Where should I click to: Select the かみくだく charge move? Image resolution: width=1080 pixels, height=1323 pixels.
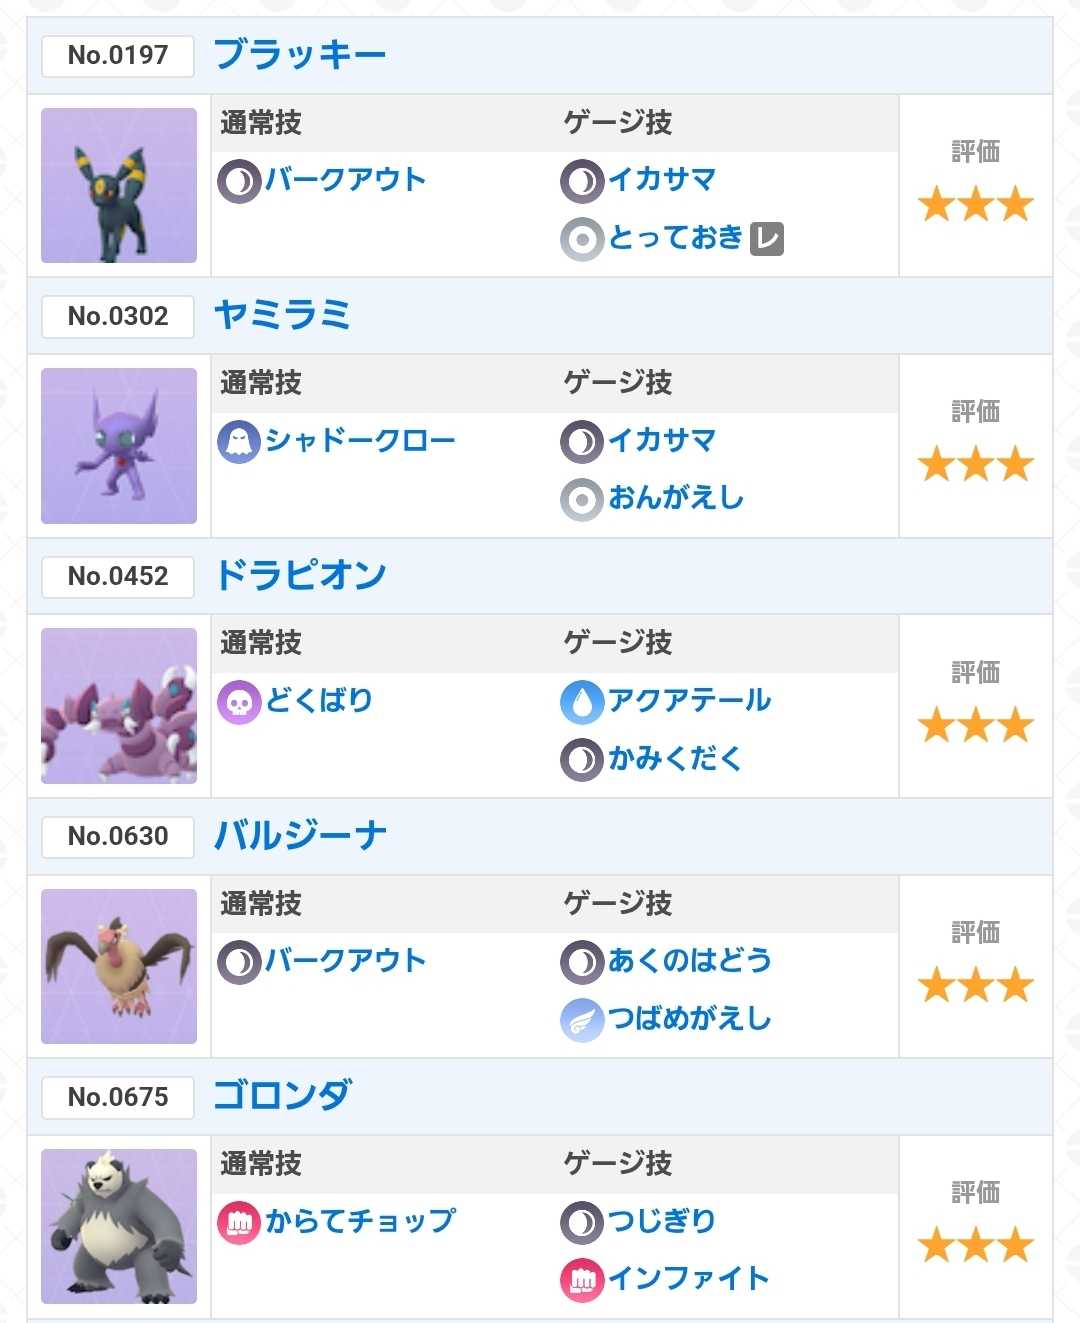click(676, 759)
